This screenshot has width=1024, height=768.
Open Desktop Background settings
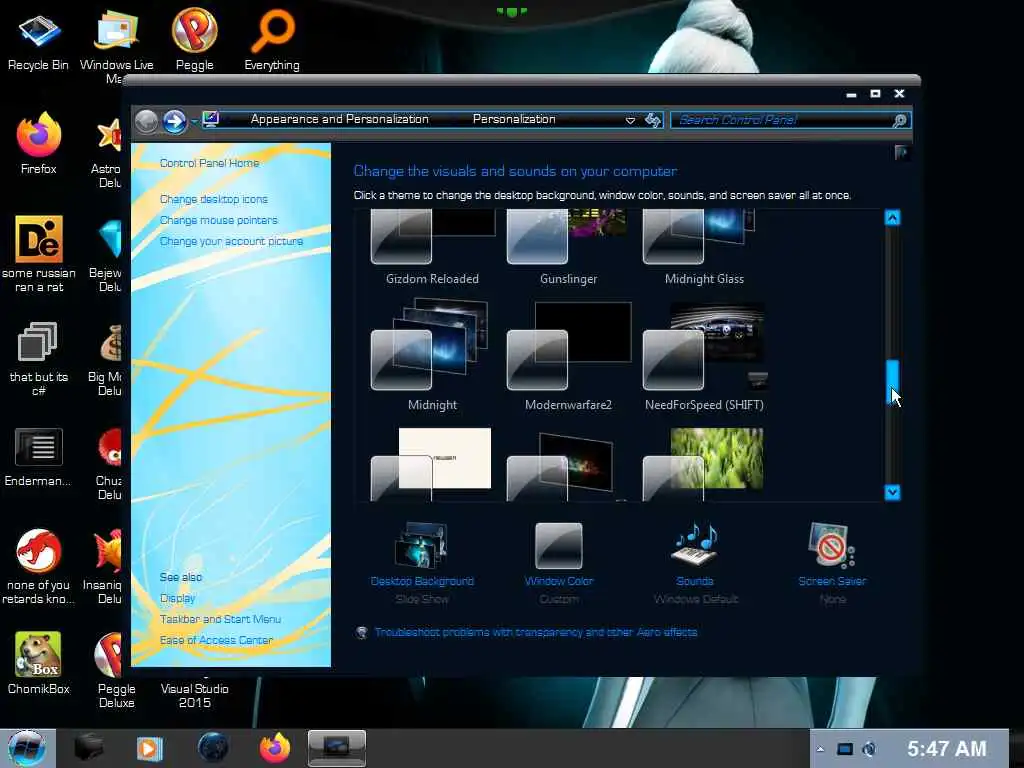pos(422,563)
